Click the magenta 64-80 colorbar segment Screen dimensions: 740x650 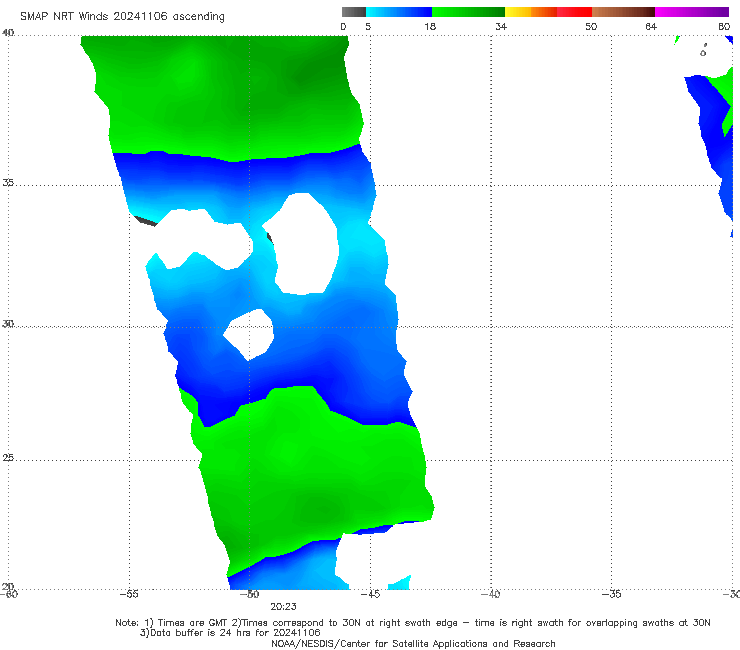point(692,12)
